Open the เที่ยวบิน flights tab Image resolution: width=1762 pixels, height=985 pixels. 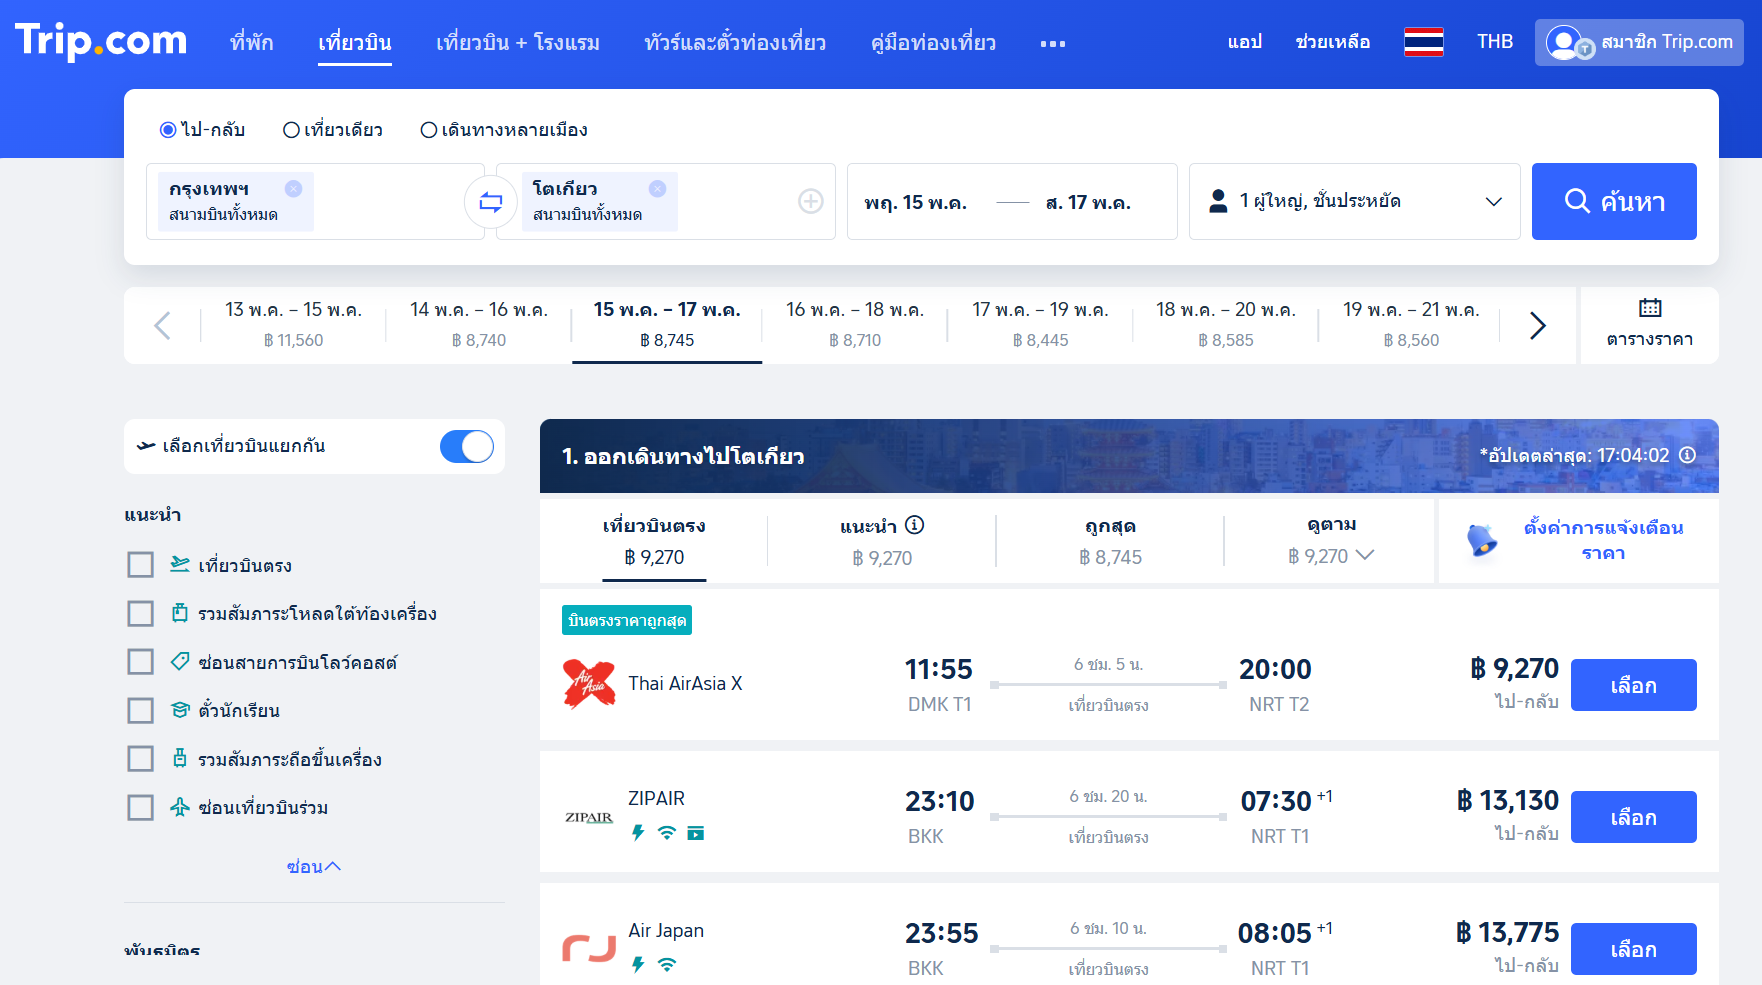tap(355, 42)
